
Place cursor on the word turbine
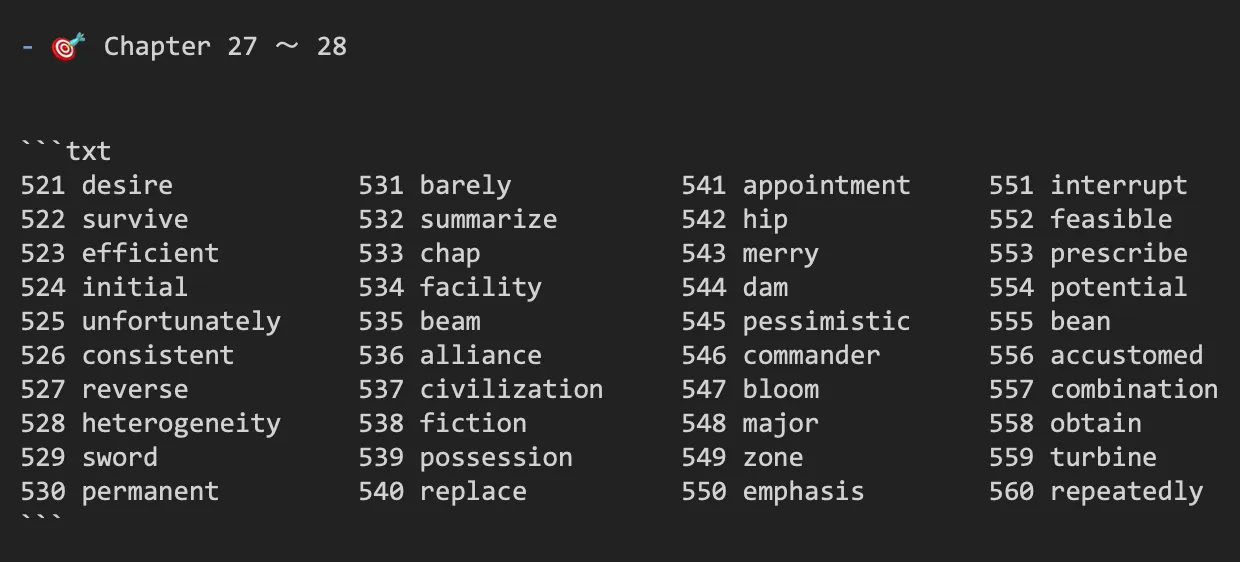point(1103,457)
